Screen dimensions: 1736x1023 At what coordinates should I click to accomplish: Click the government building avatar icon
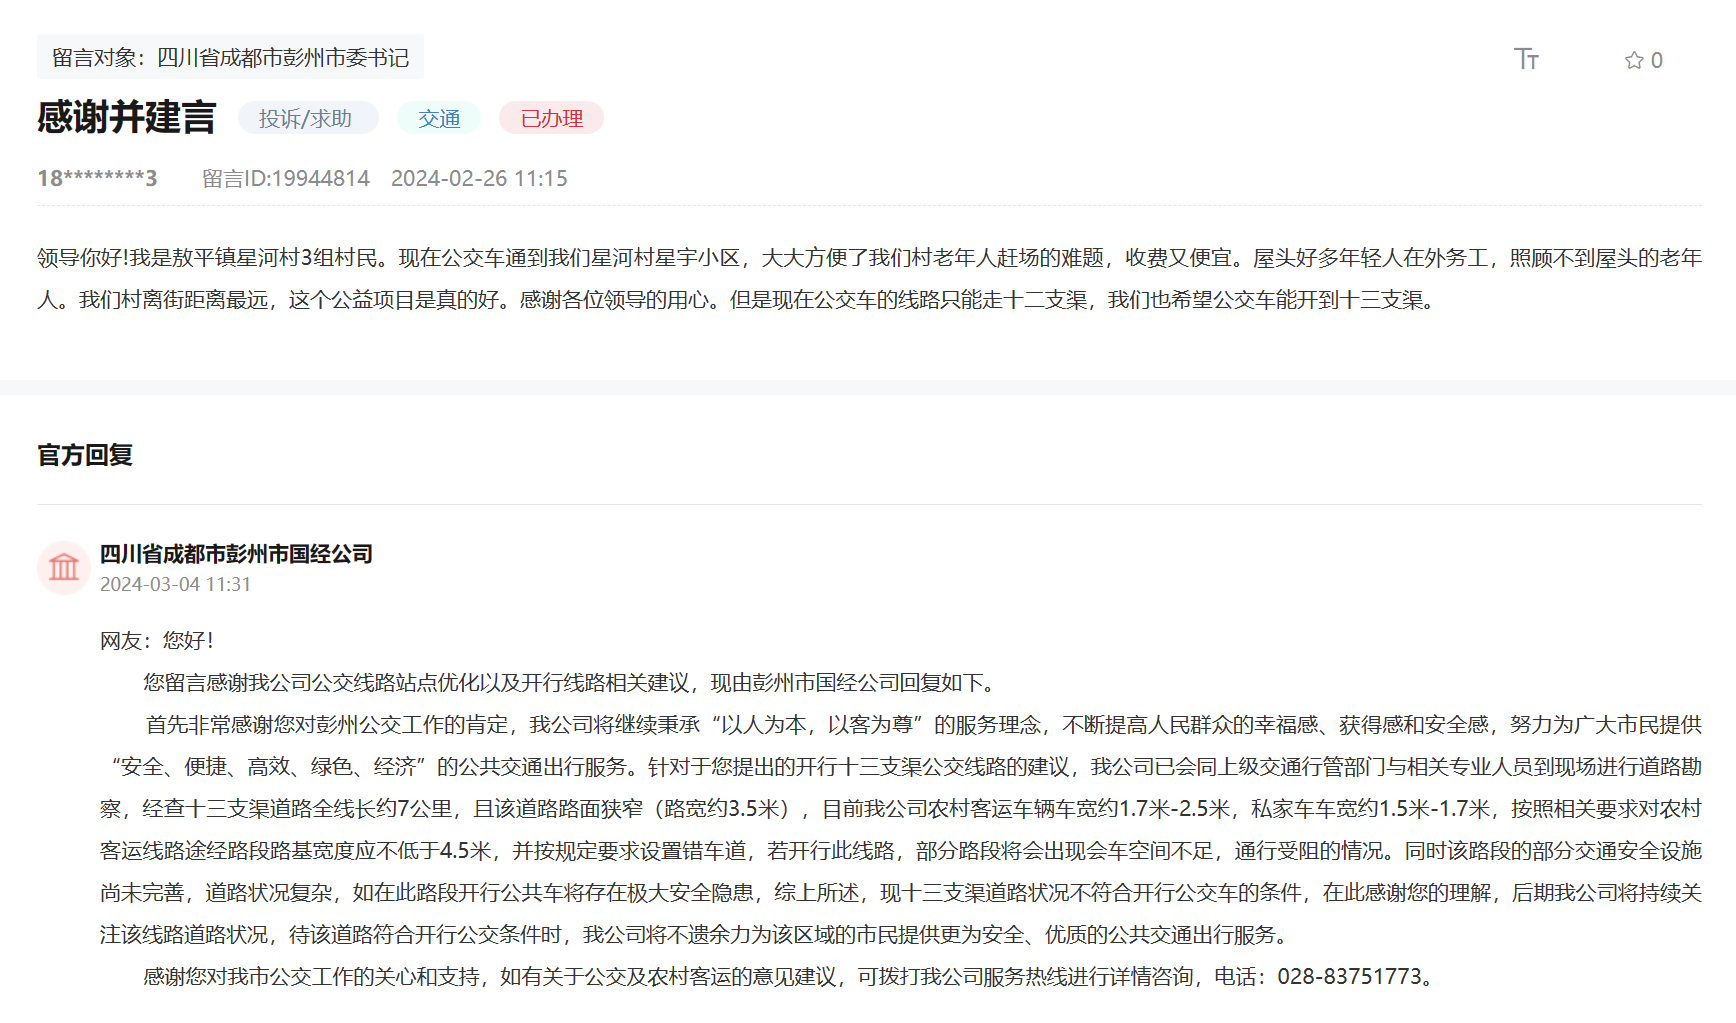pos(63,568)
